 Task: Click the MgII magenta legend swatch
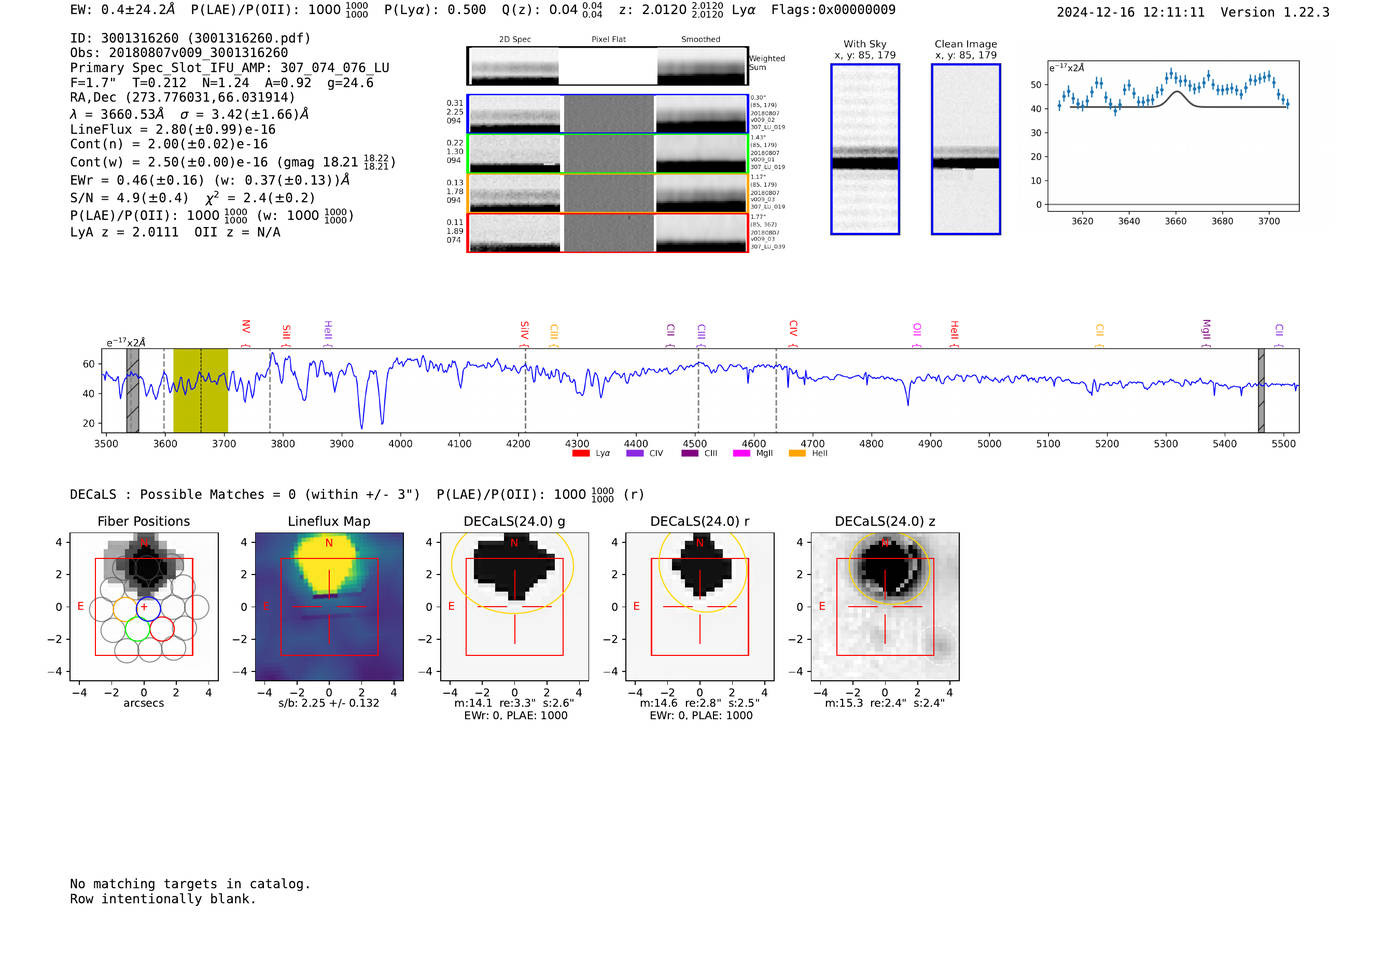741,453
